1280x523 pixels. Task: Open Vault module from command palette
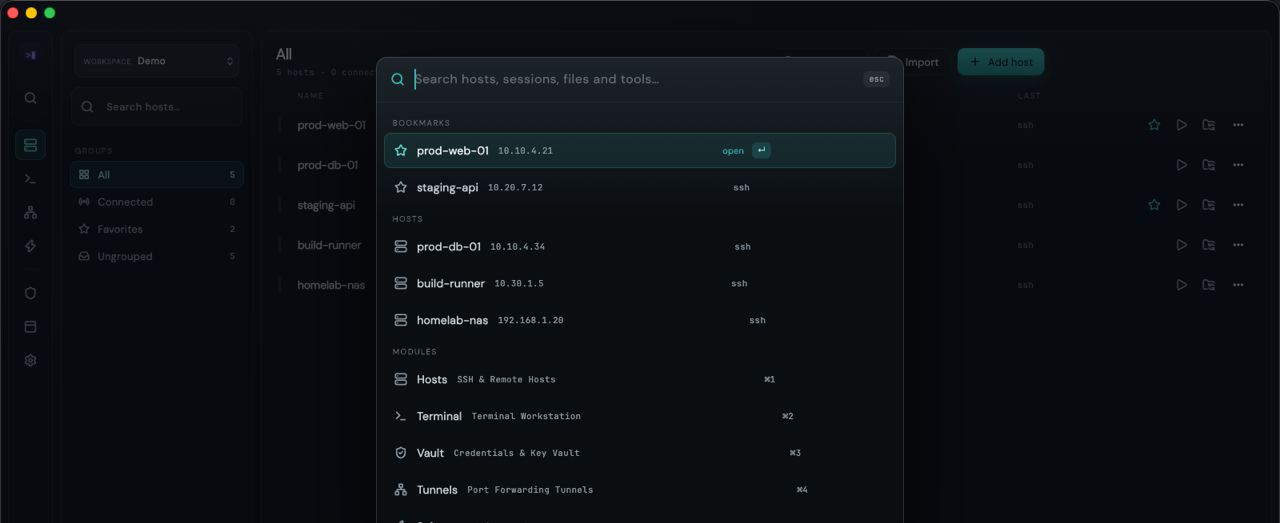[x=640, y=453]
